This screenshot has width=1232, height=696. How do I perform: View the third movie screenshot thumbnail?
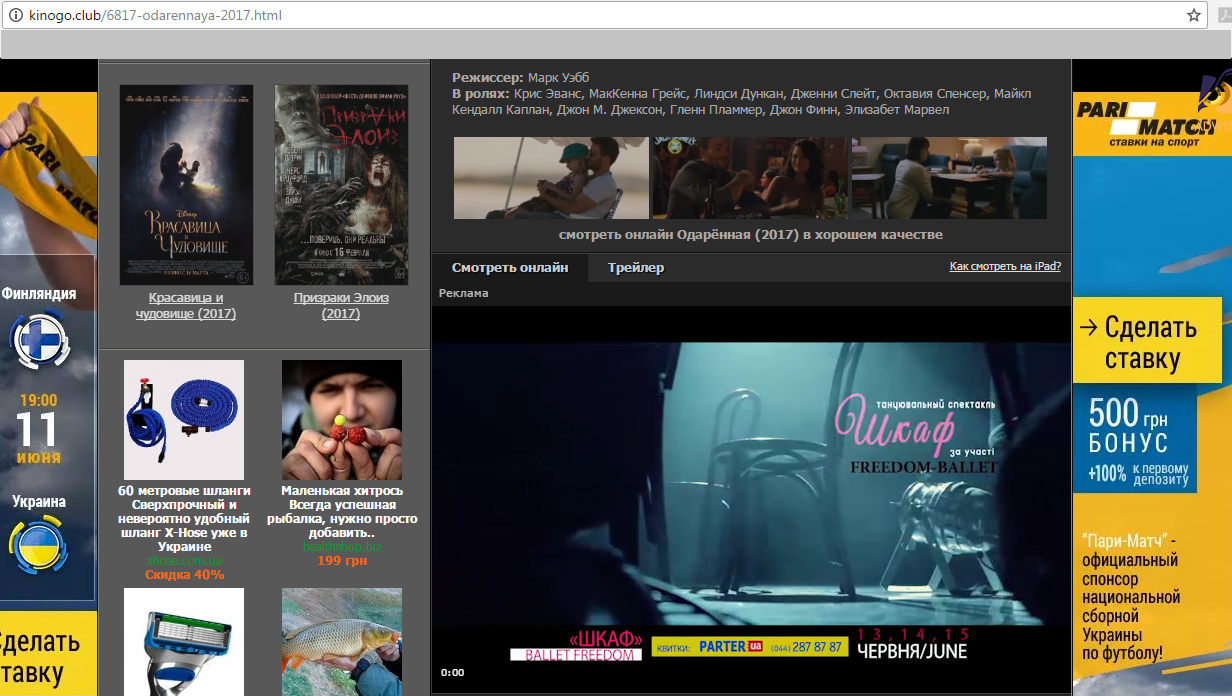click(948, 178)
